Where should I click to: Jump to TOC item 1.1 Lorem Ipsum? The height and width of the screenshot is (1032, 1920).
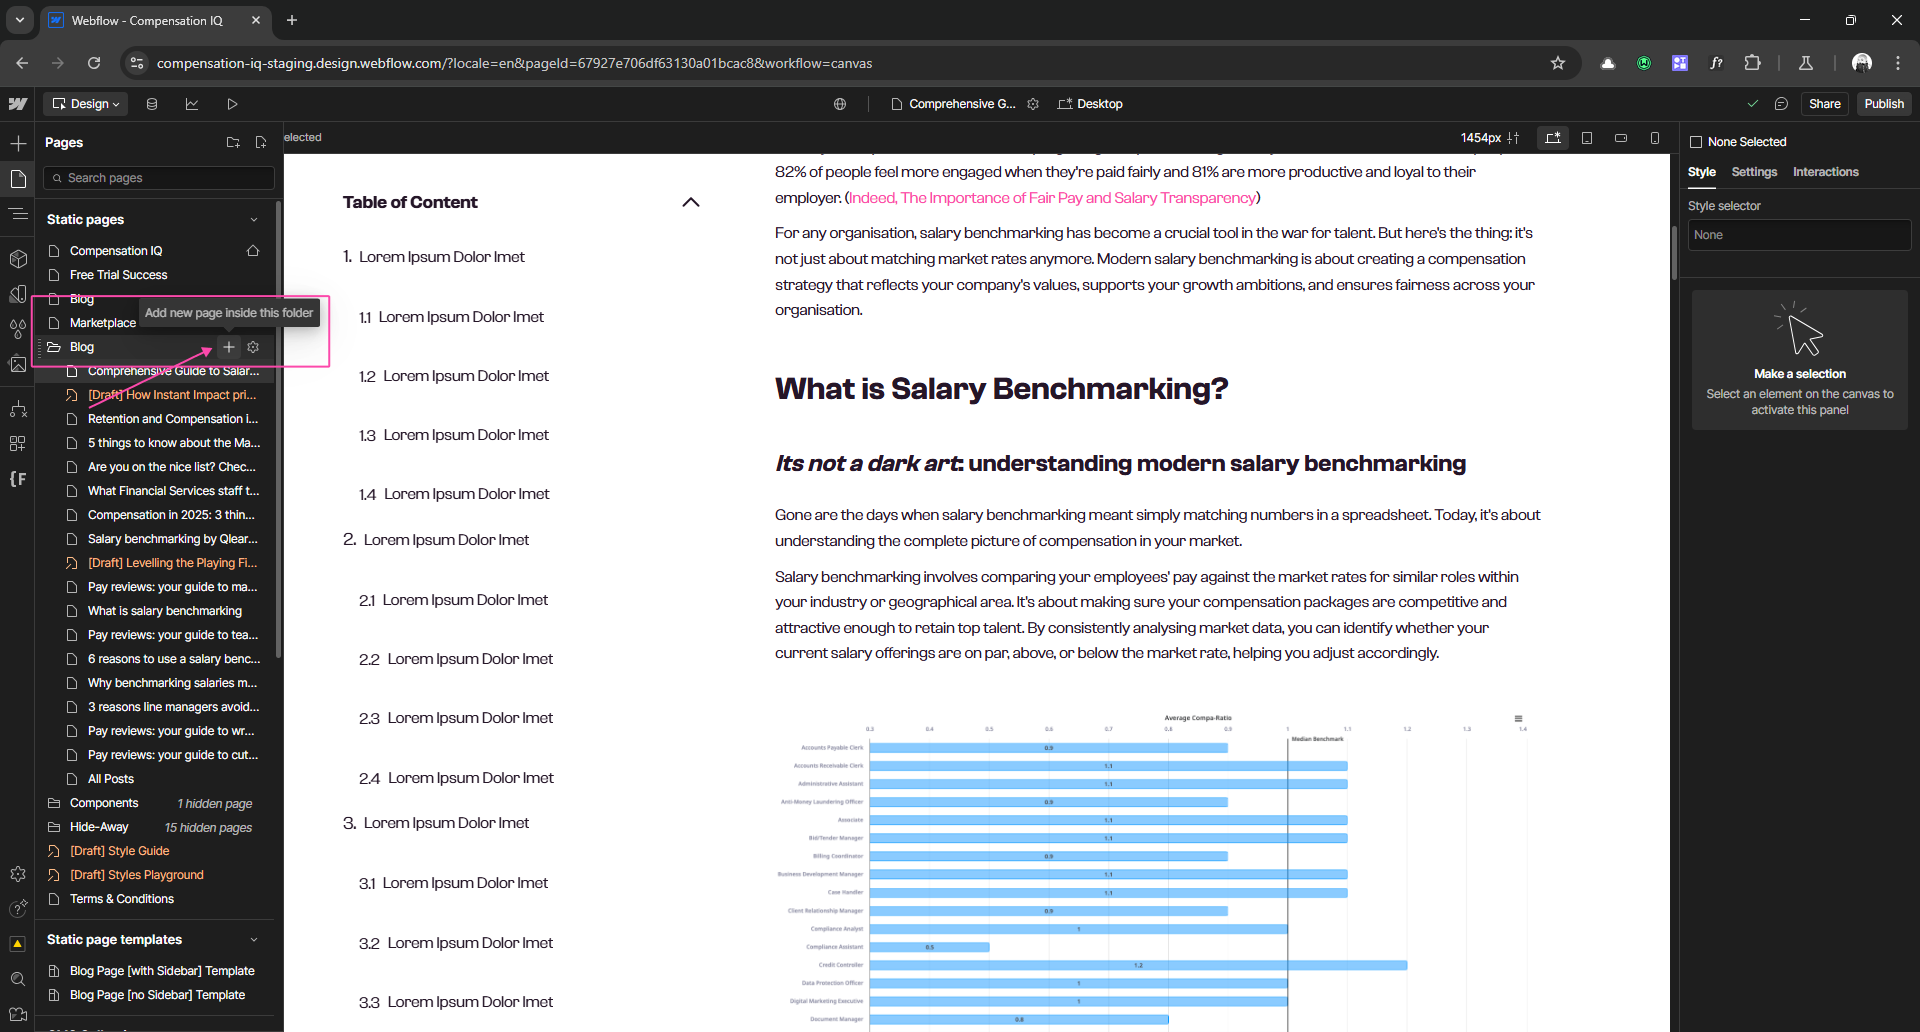coord(452,317)
